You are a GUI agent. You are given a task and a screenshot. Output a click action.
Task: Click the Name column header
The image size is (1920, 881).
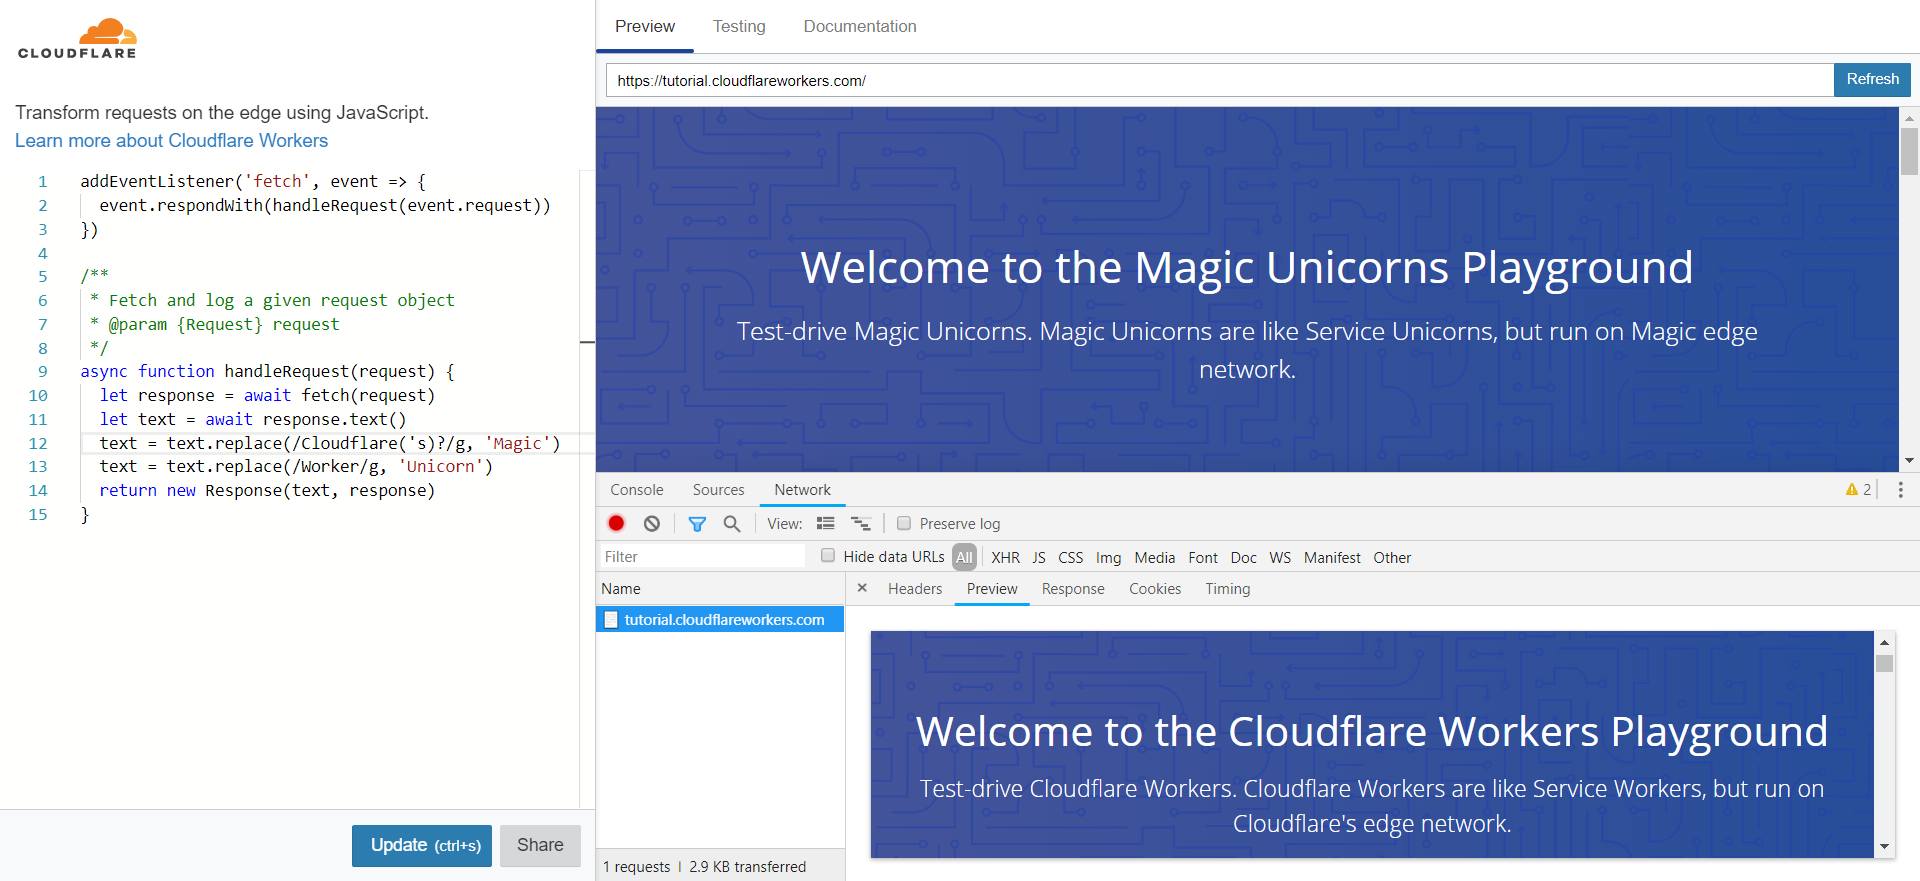coord(720,589)
